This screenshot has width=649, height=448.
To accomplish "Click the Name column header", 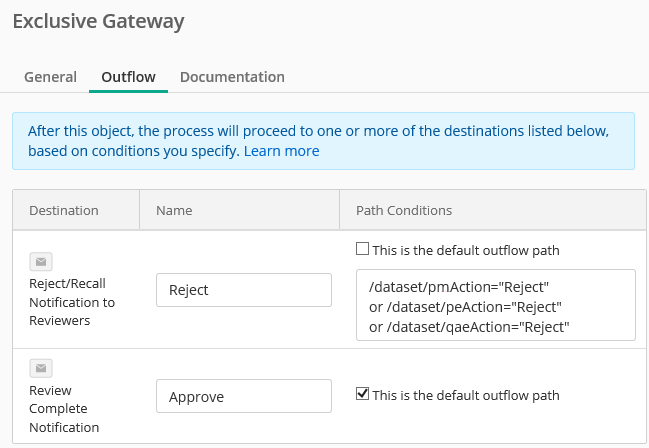I will [174, 210].
